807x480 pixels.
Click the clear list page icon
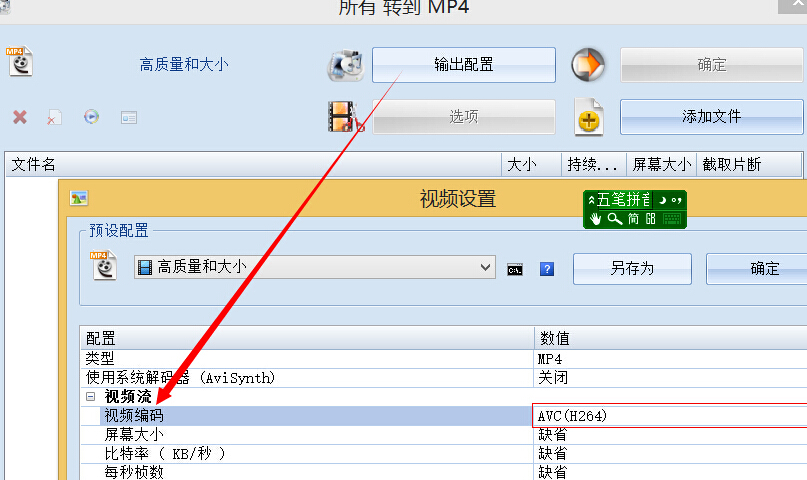(55, 117)
